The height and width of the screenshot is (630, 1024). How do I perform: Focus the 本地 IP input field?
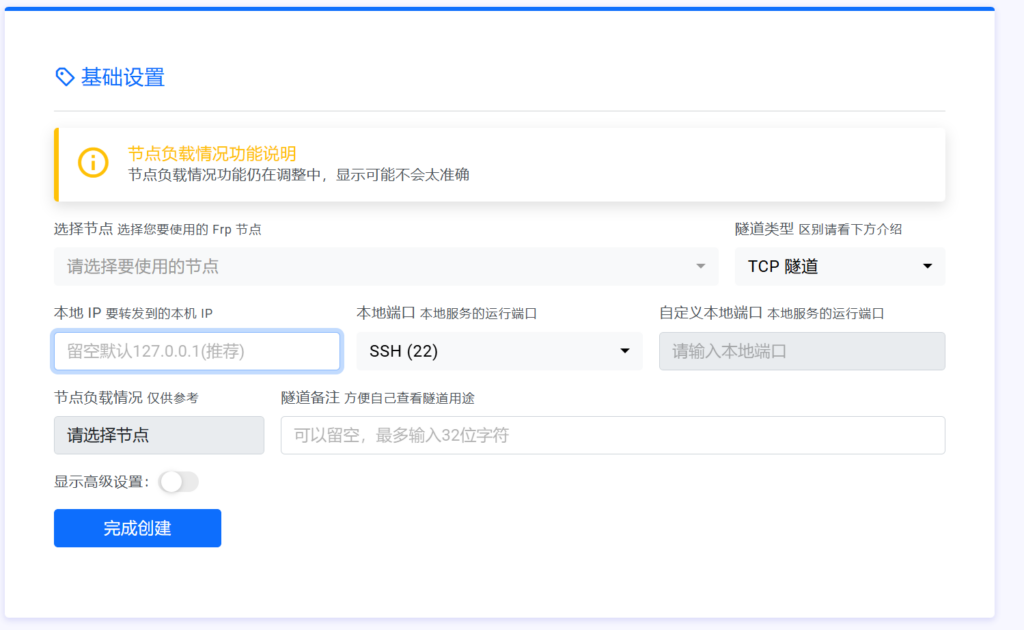197,351
